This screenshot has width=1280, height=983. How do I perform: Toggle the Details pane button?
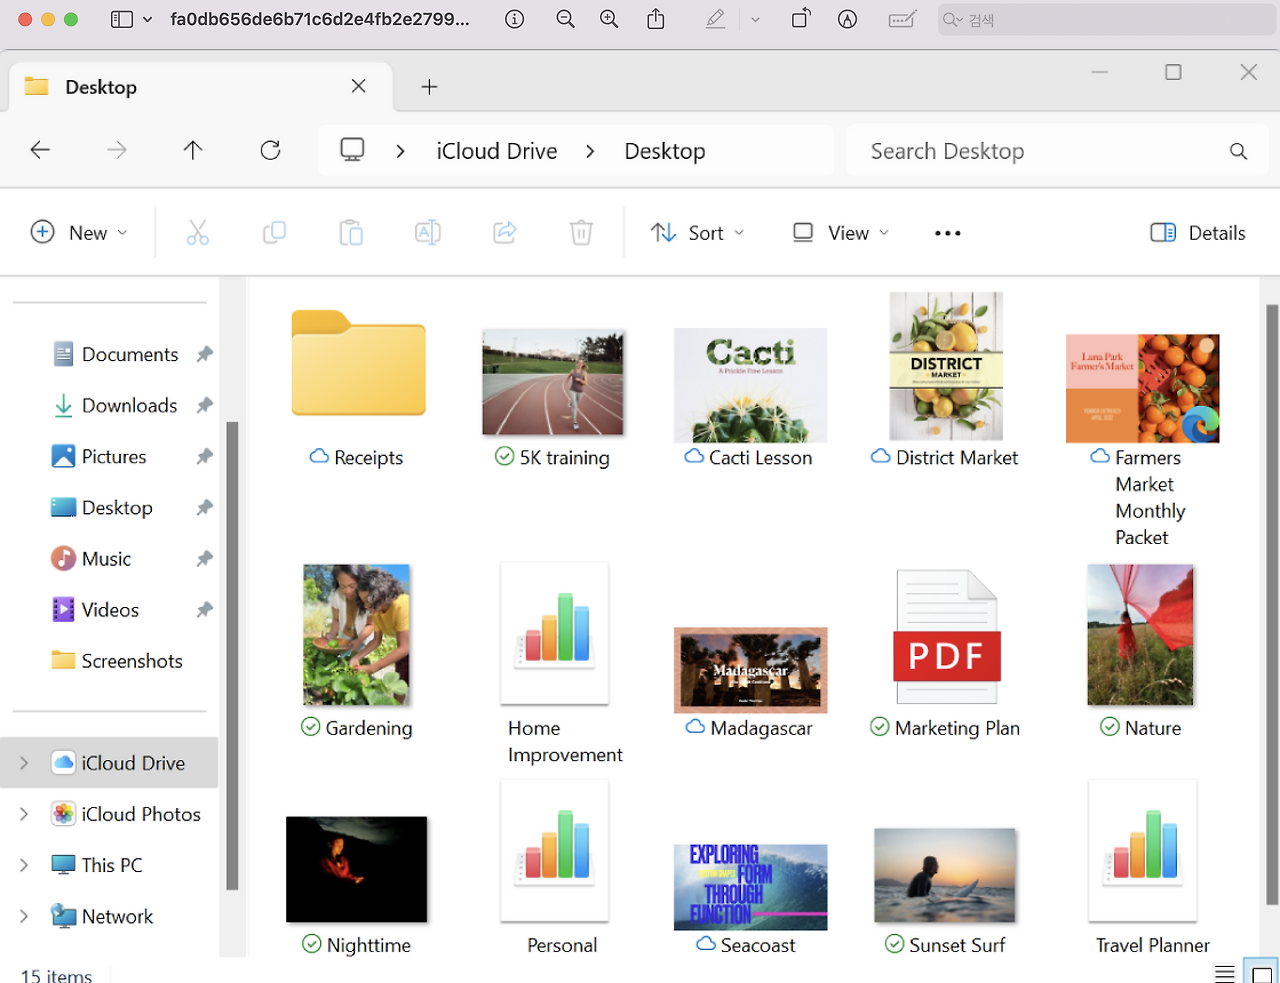coord(1198,233)
